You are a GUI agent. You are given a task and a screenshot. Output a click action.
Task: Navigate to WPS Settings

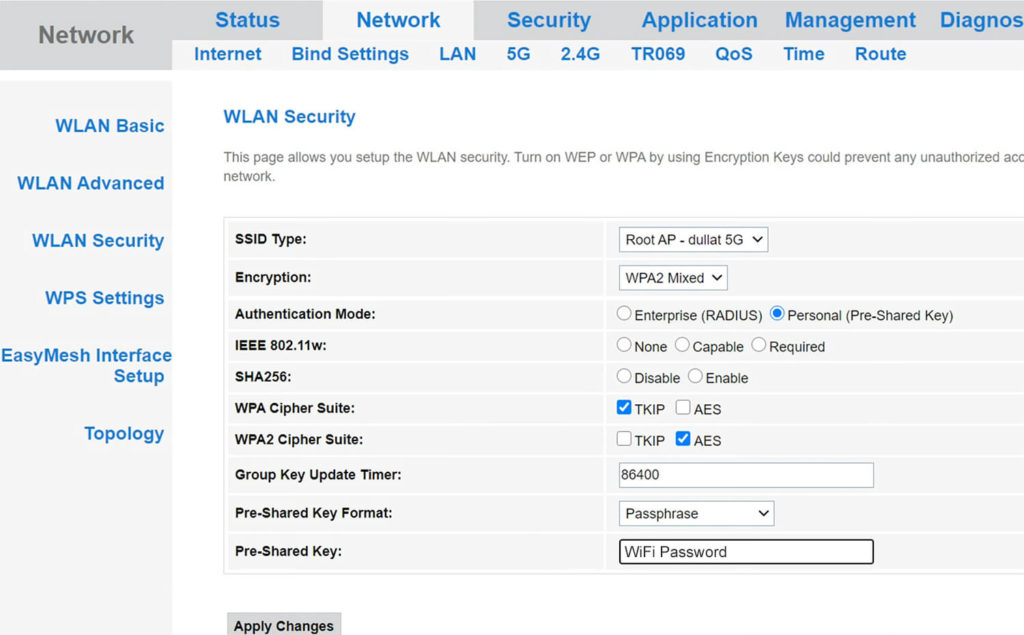104,298
